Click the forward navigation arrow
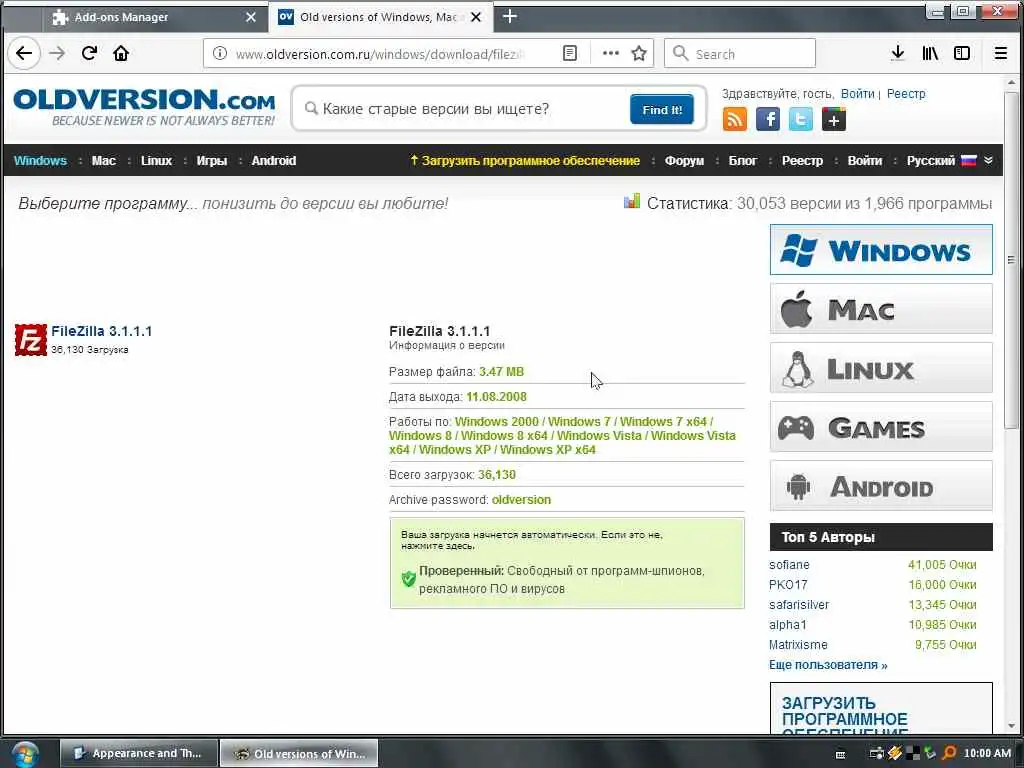This screenshot has width=1024, height=768. pyautogui.click(x=57, y=54)
